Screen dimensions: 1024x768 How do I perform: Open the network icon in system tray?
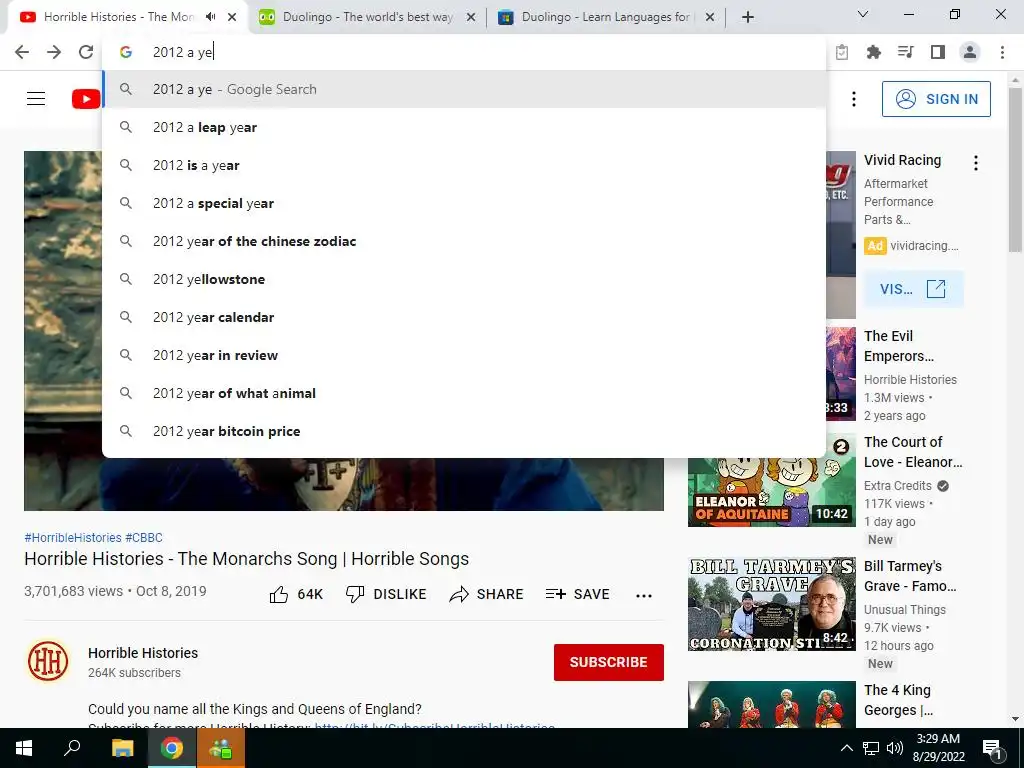[x=871, y=748]
